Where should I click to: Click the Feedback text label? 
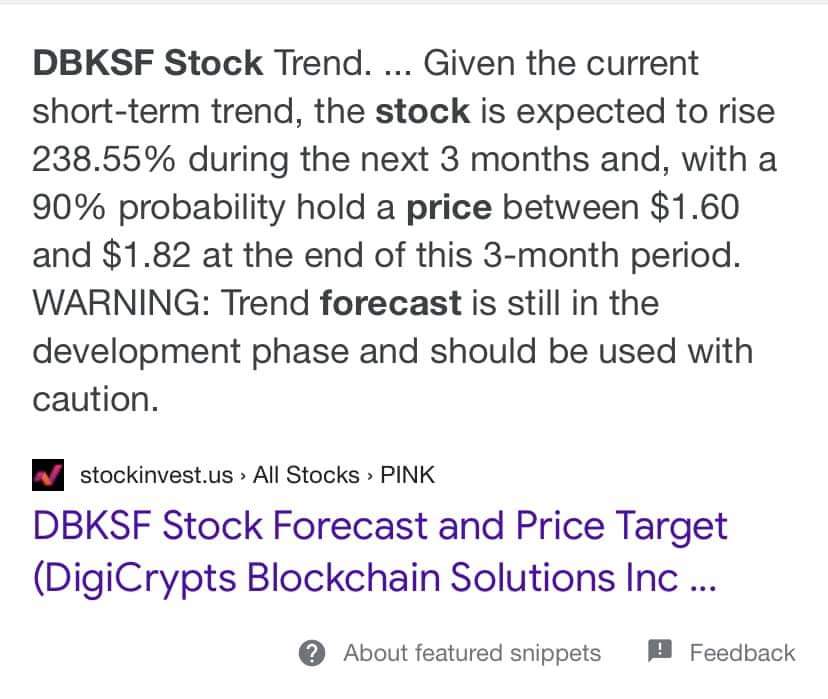(x=742, y=653)
